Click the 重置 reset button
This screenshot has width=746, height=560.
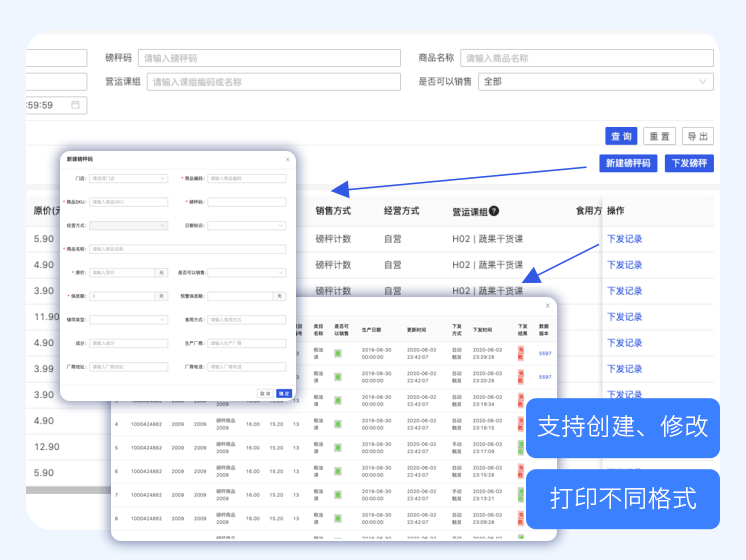pos(659,136)
